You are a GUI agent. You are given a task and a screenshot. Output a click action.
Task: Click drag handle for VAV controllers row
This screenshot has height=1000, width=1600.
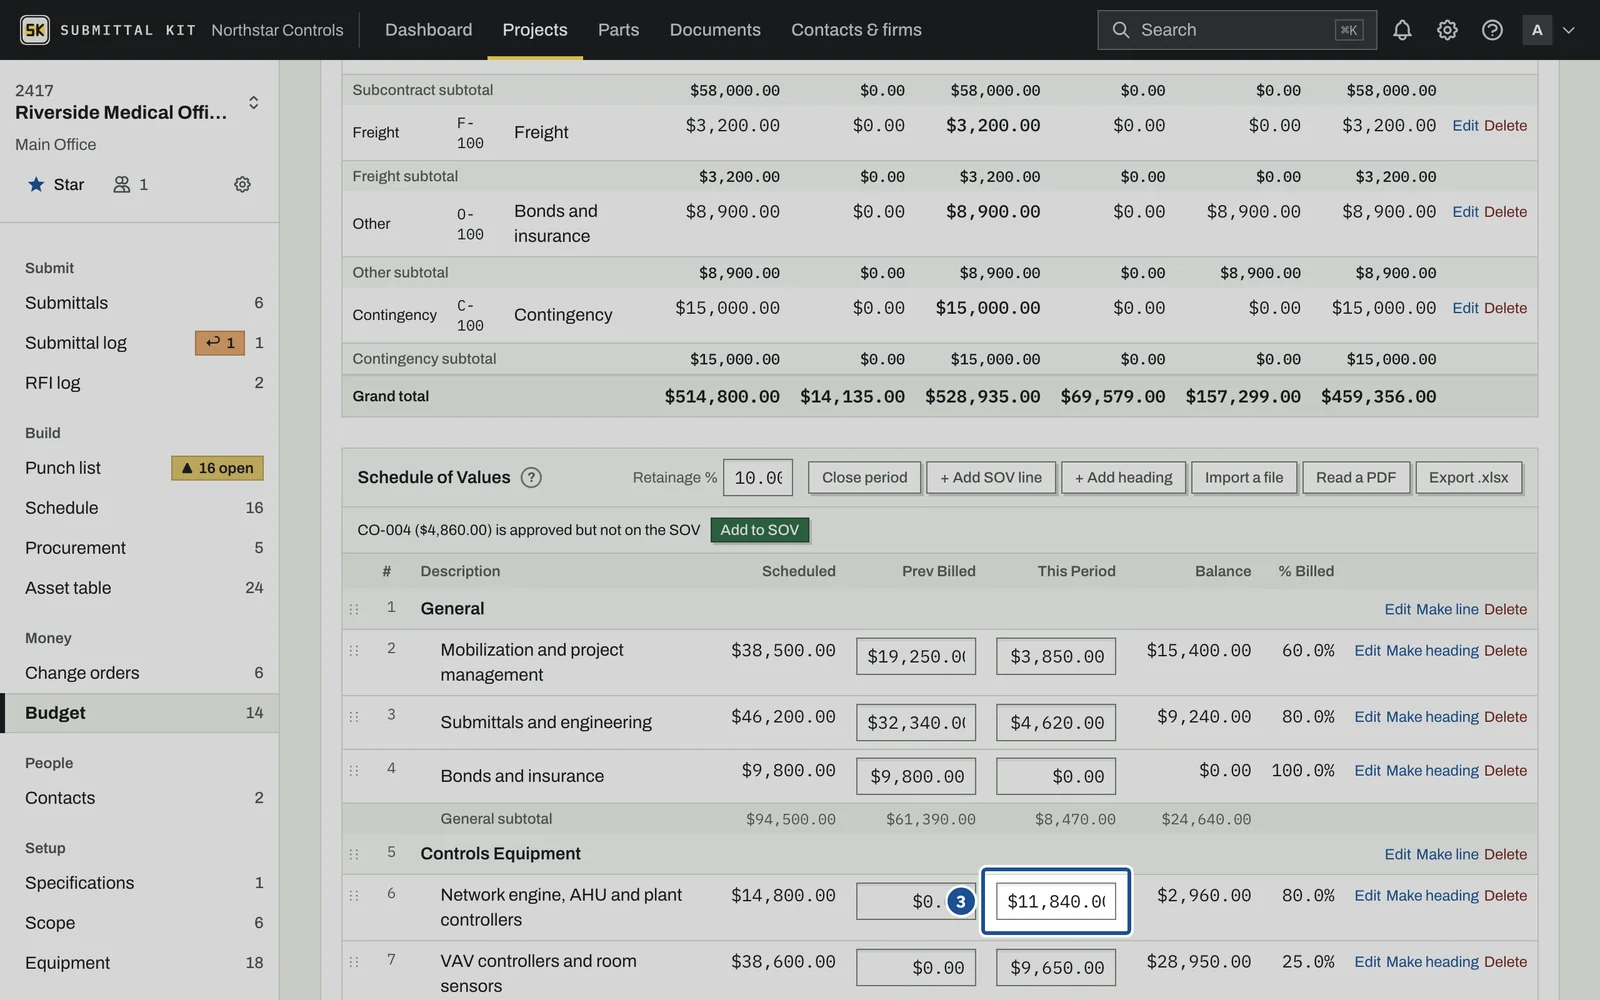pyautogui.click(x=354, y=961)
